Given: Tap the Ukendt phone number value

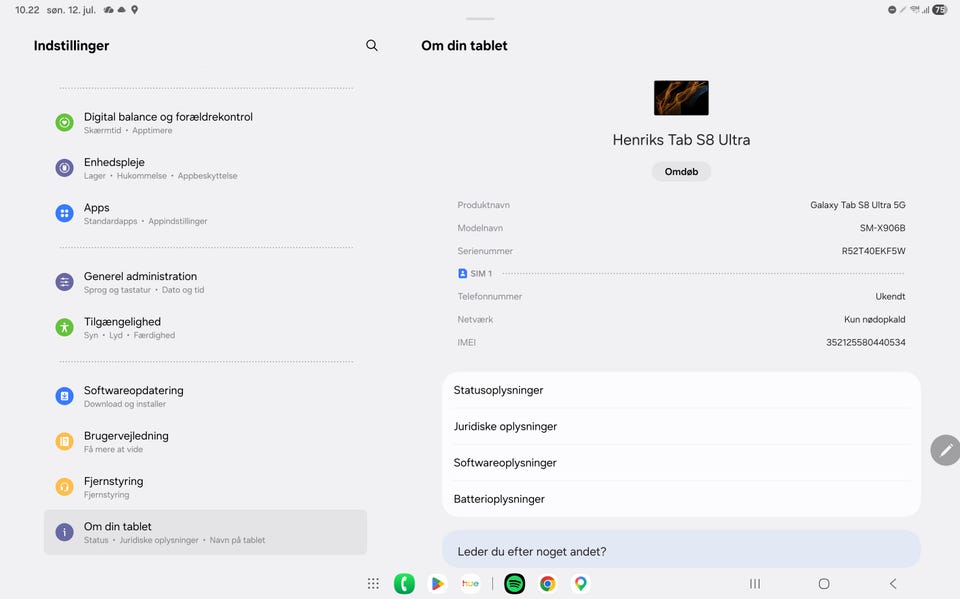Looking at the screenshot, I should tap(890, 296).
